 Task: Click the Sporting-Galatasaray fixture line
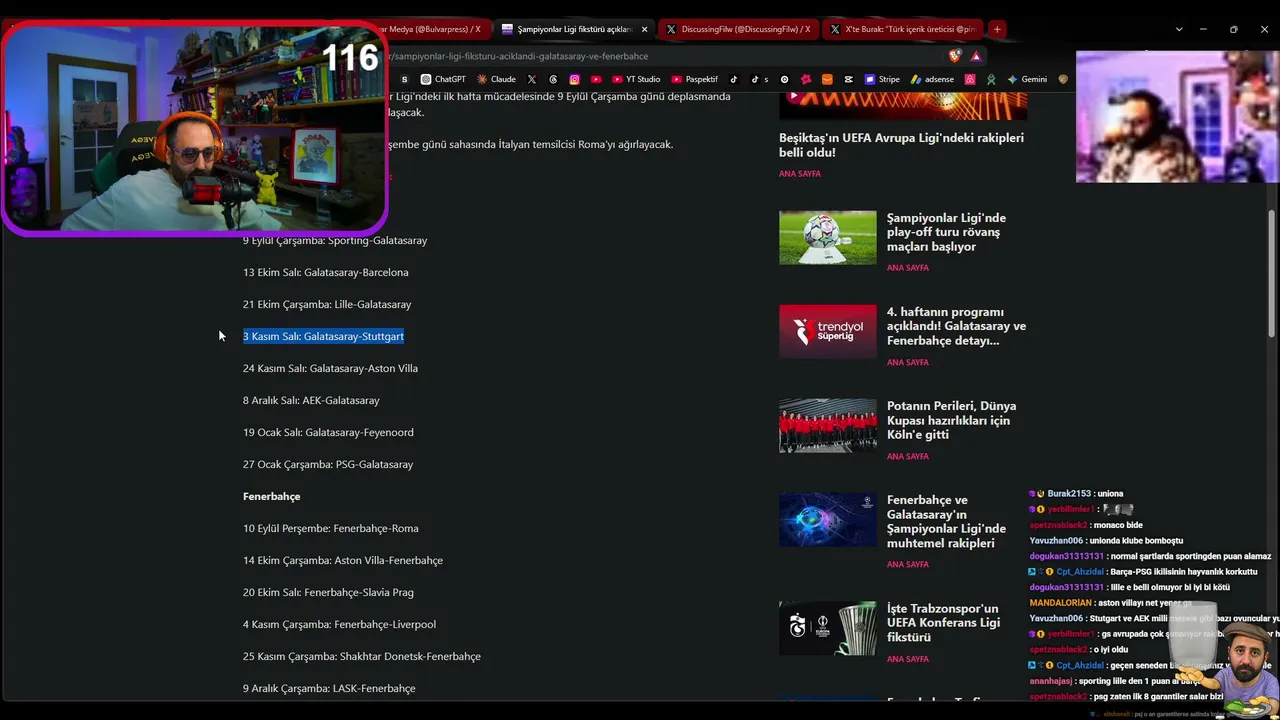tap(335, 240)
